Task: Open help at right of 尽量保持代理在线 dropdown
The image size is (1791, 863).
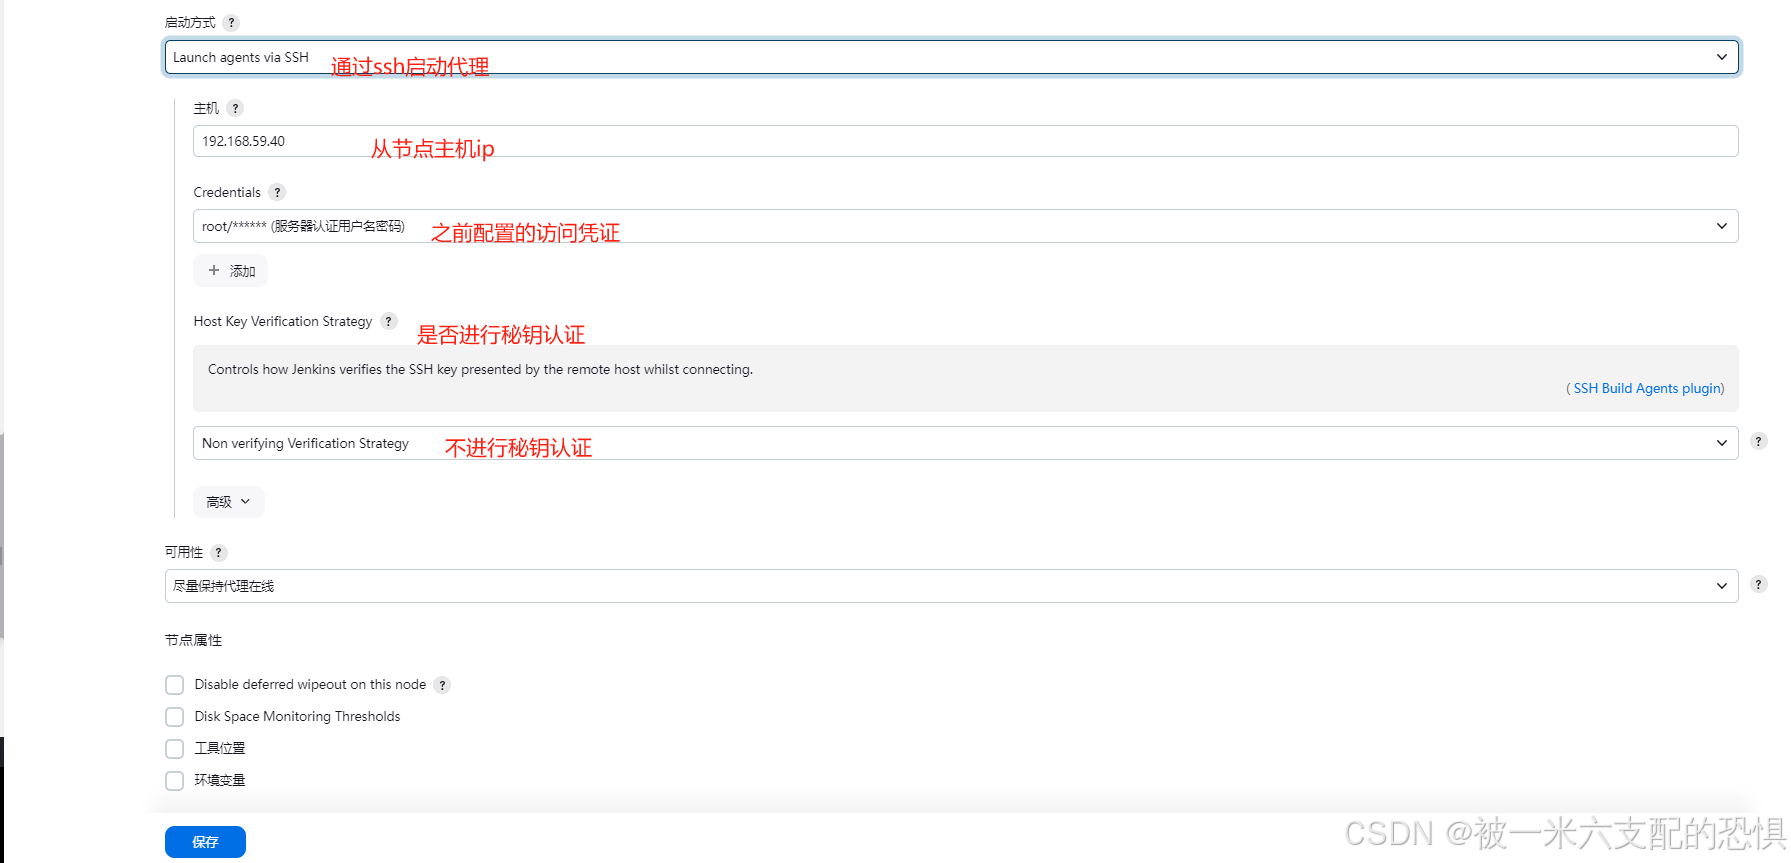Action: point(1759,584)
